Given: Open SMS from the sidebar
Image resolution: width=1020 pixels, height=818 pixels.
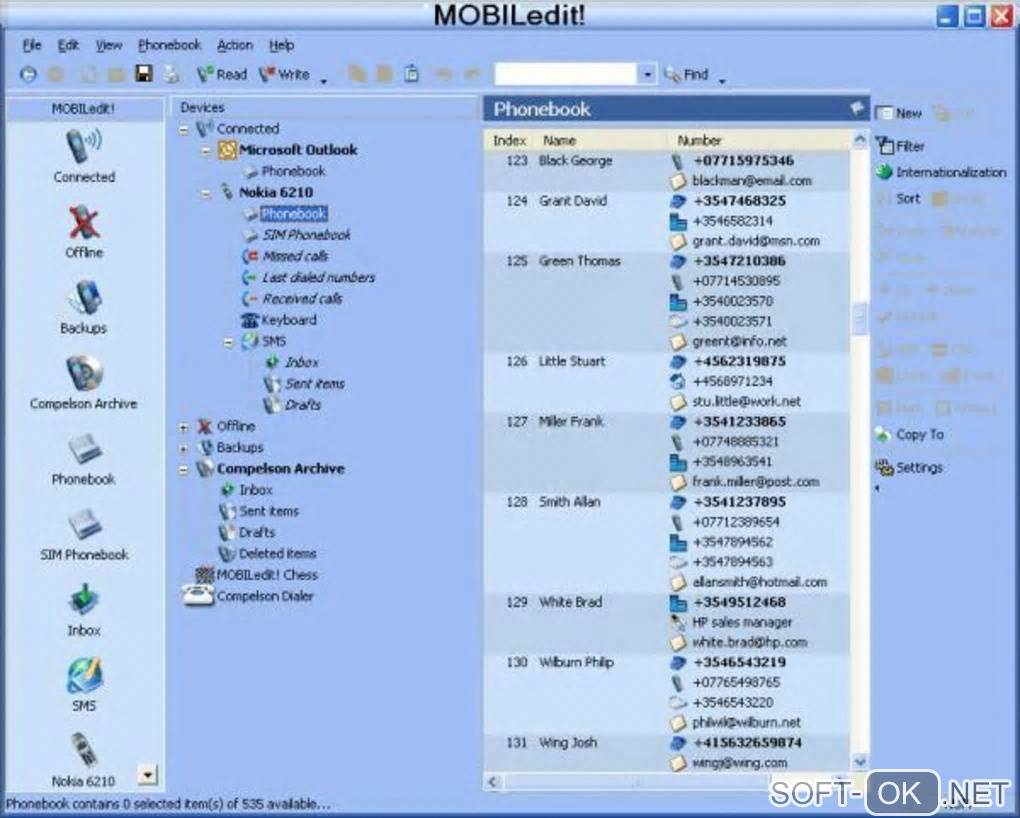Looking at the screenshot, I should click(84, 685).
